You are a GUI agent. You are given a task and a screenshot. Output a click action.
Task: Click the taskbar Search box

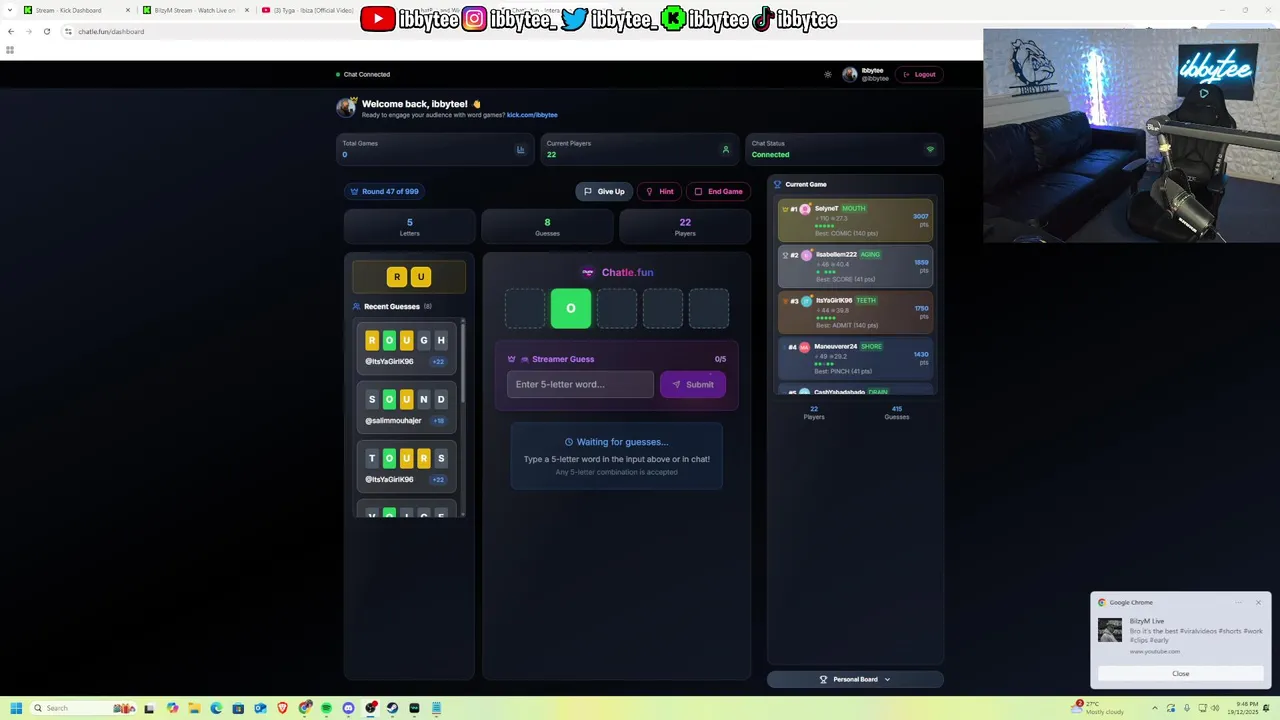[83, 708]
